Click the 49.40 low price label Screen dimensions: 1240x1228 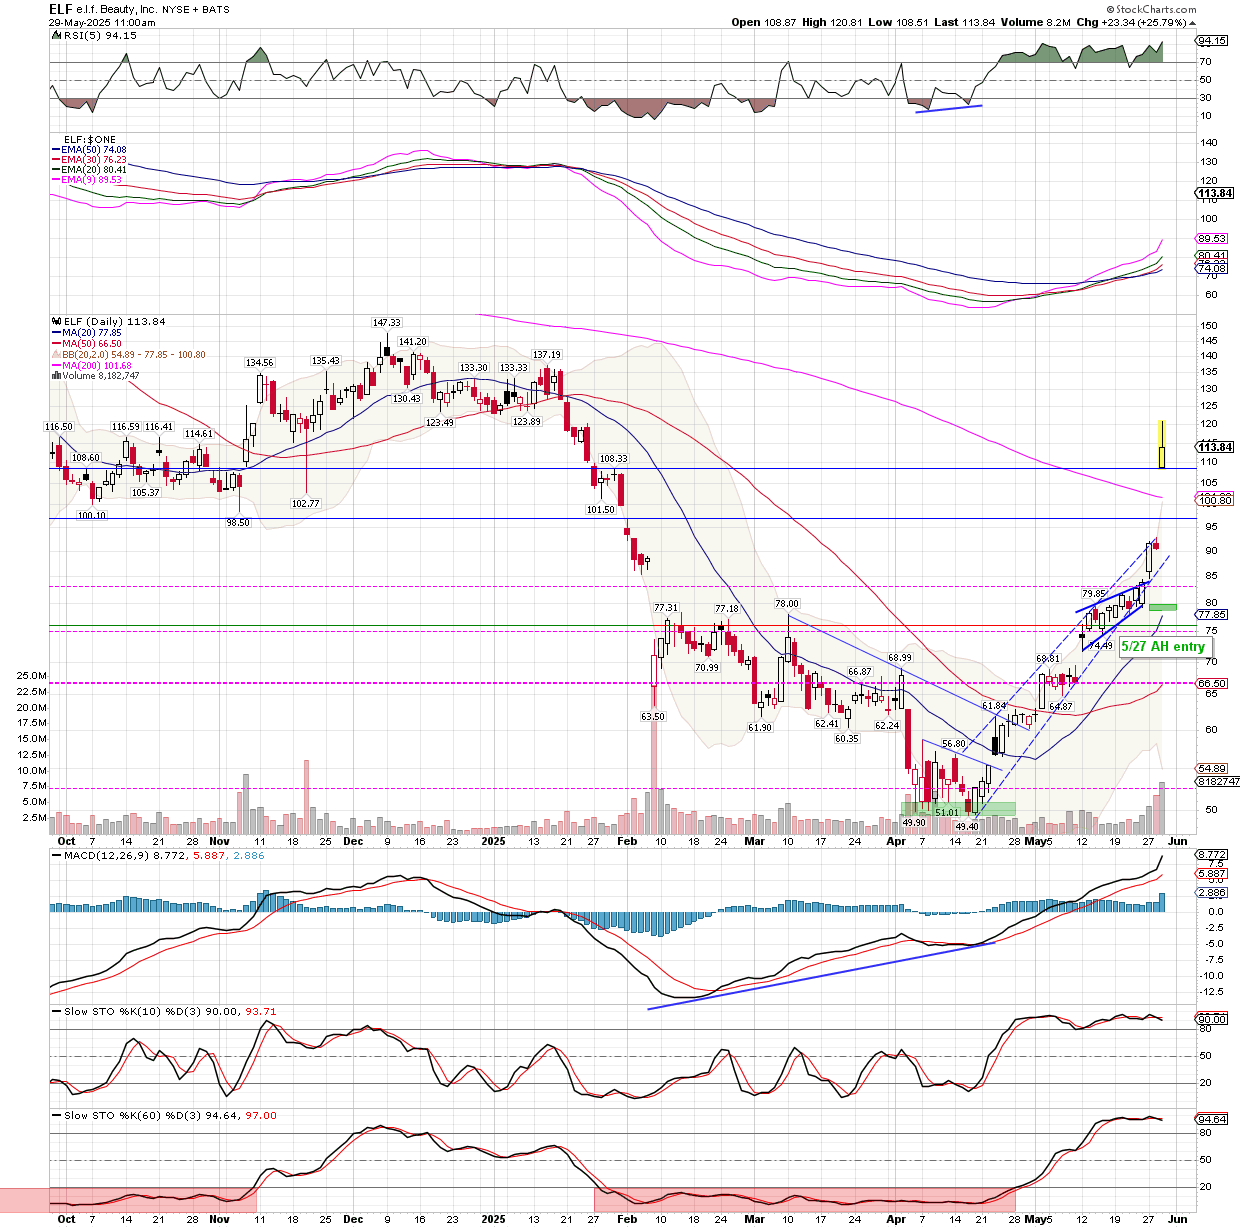[966, 827]
